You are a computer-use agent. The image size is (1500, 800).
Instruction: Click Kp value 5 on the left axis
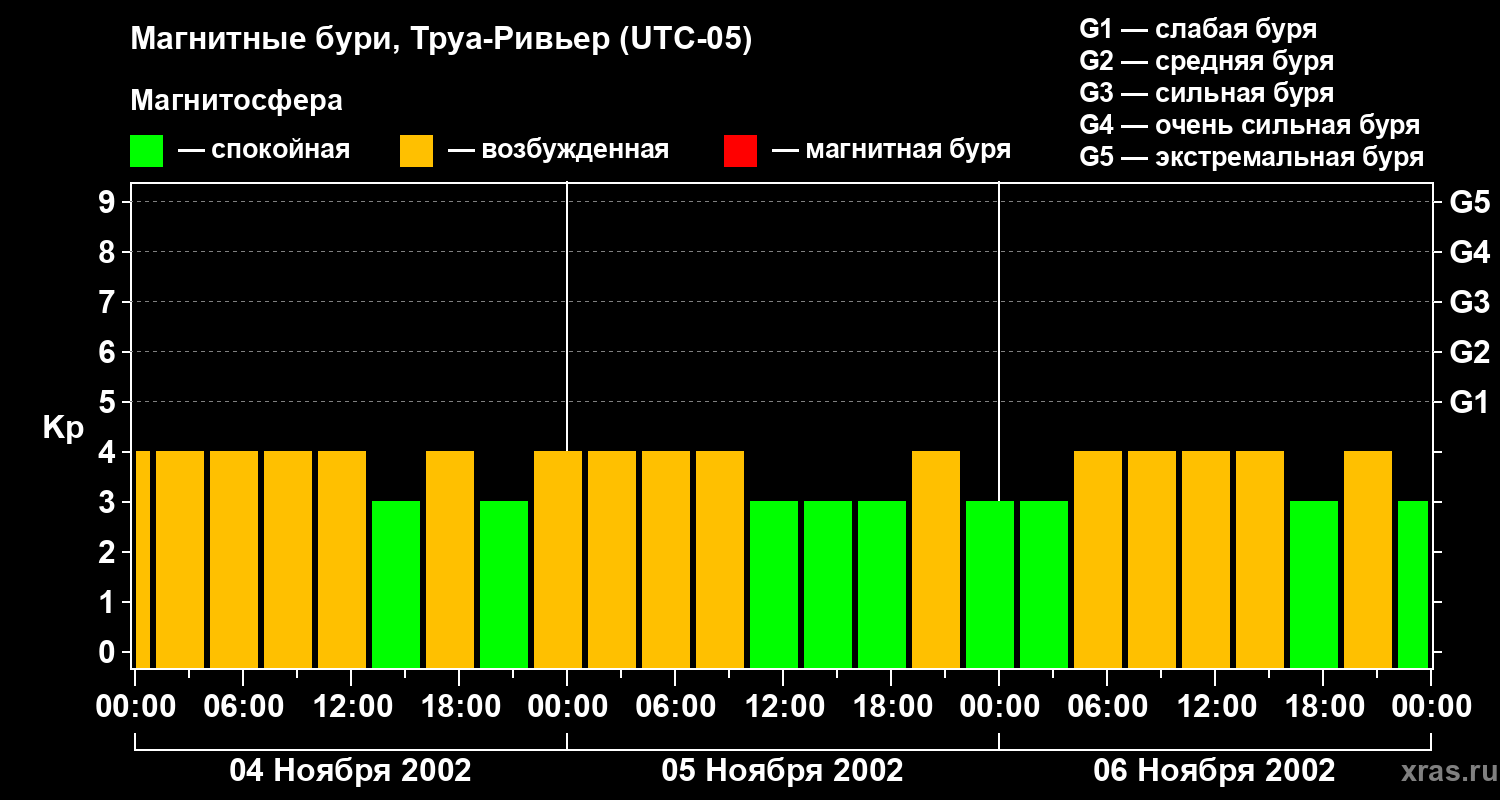109,402
